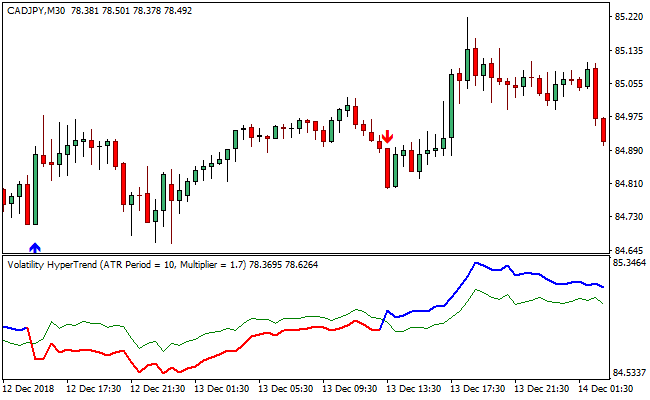Click the 12 Dec 17:30 time label
Screen dimensions: 650x400
coord(94,389)
